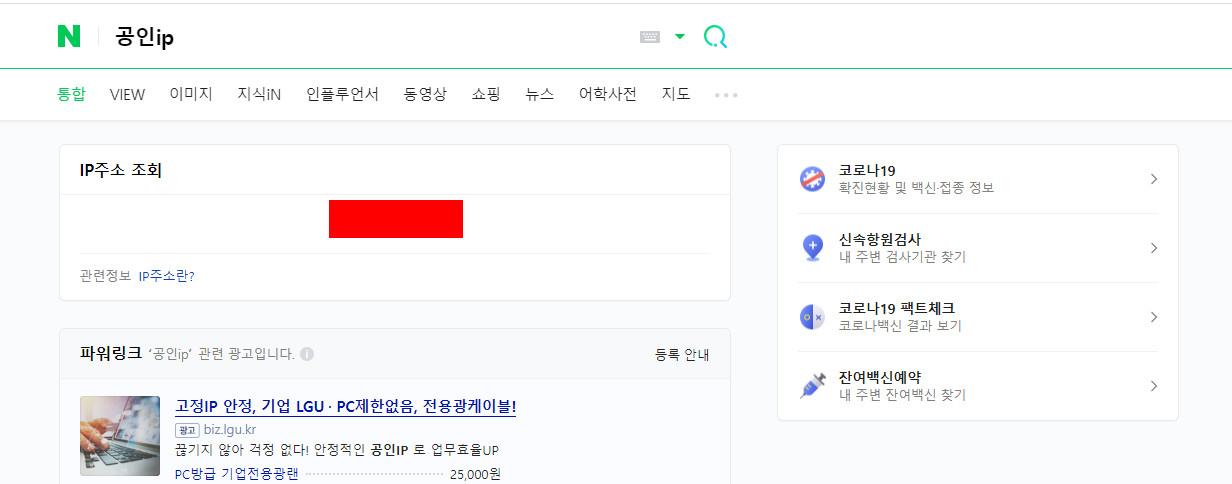Click the chevron on the 신속항원검사 row

click(1153, 248)
